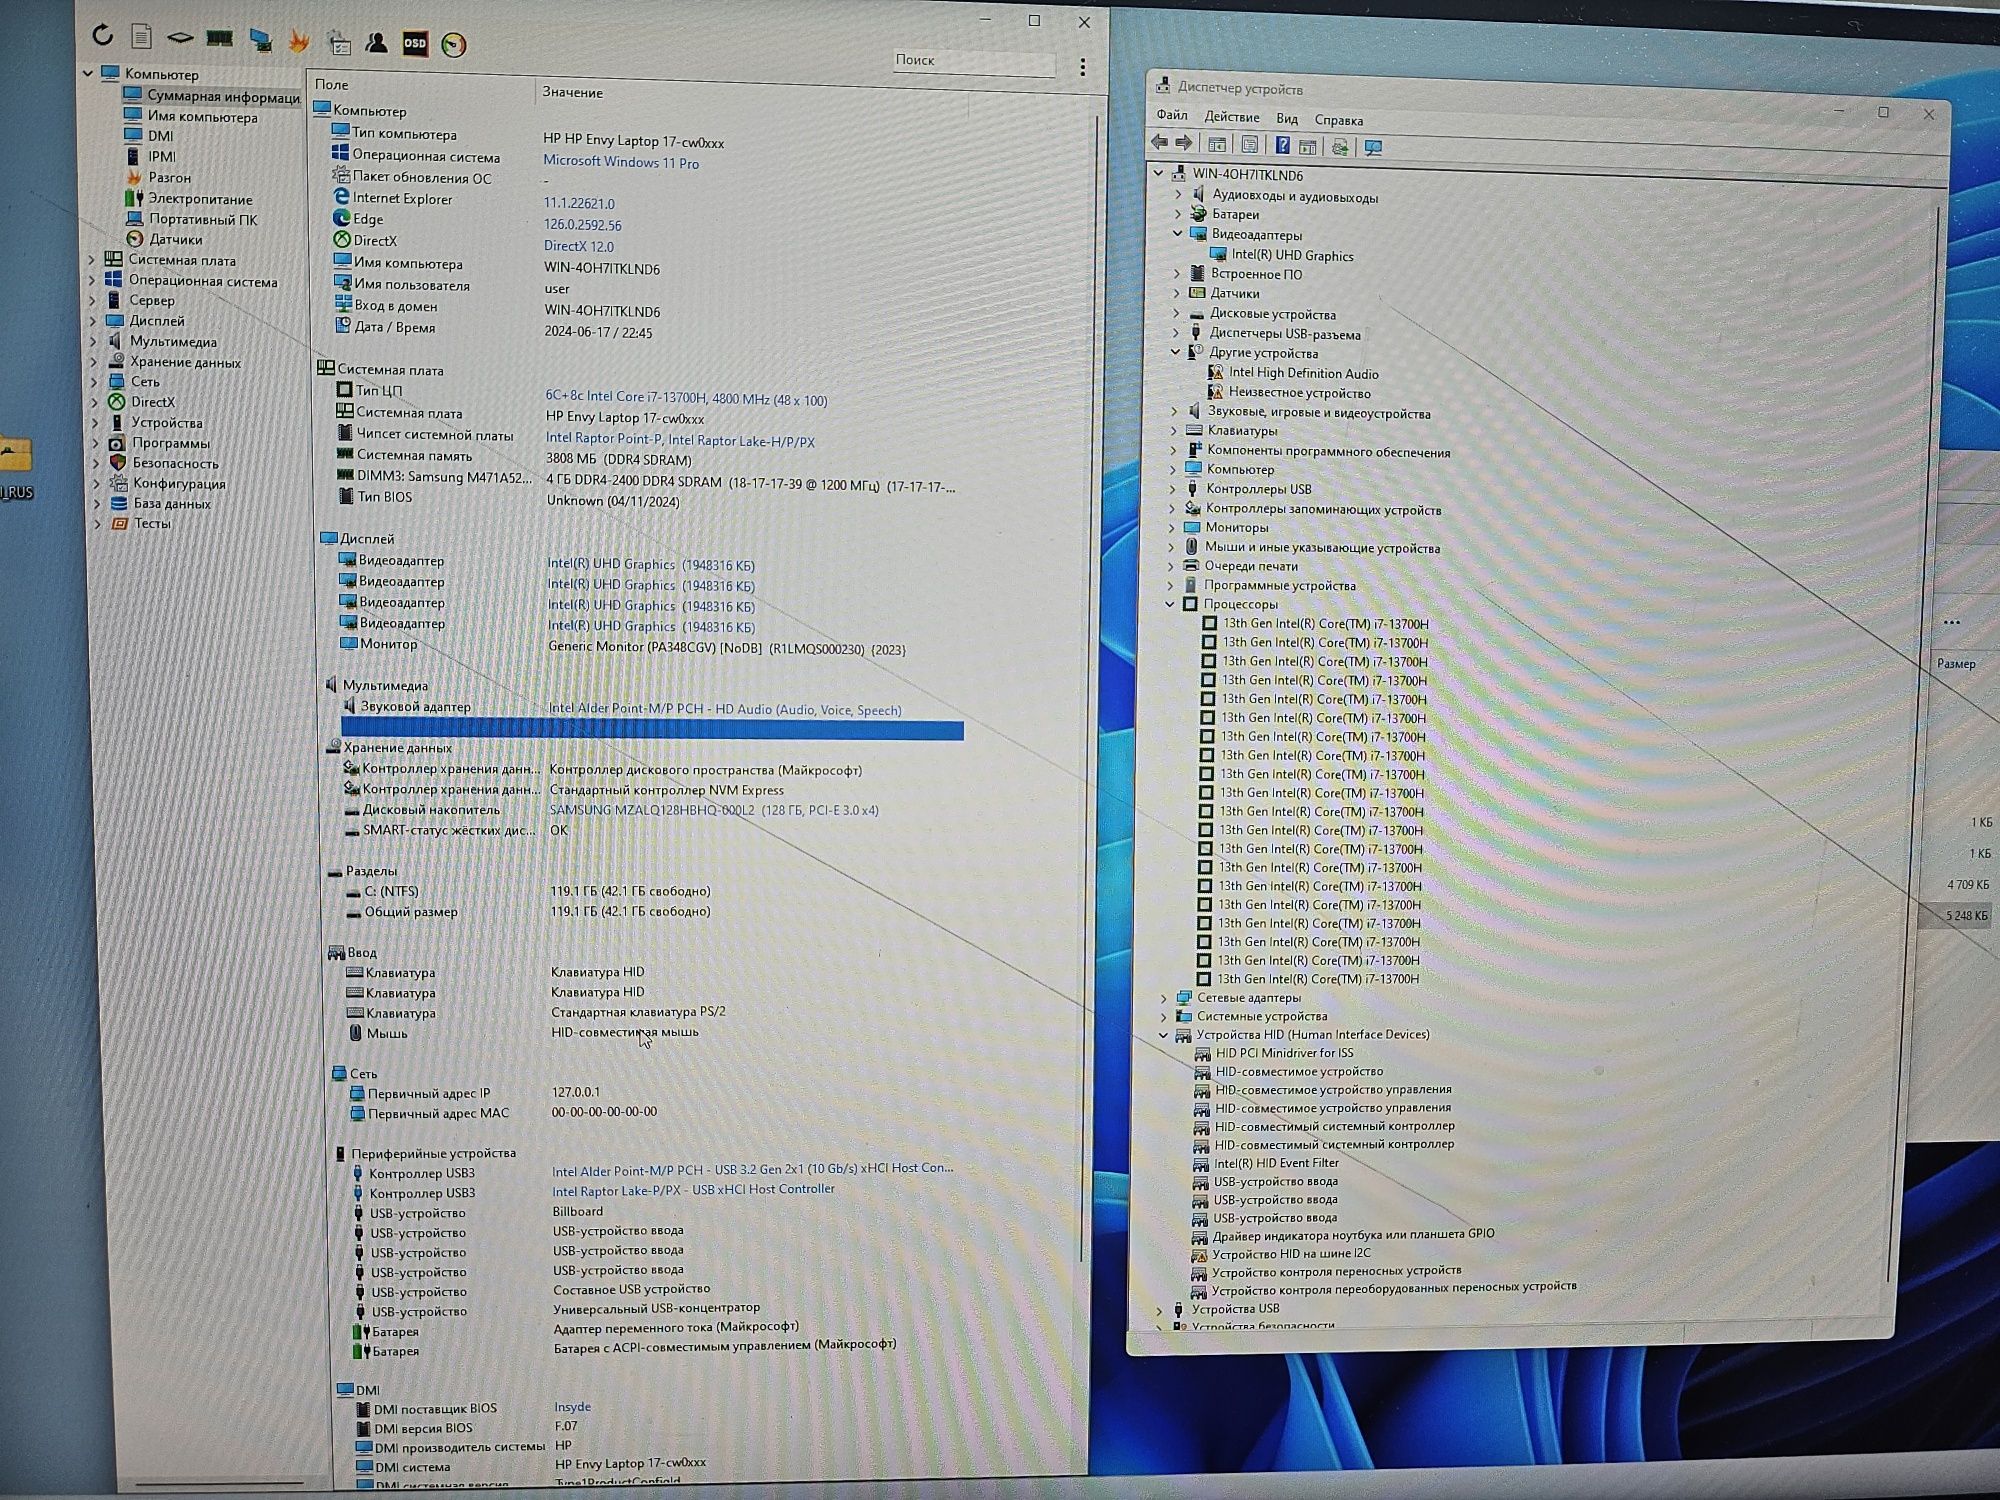
Task: Open the report document icon in AIDA64 toolbar
Action: pos(141,36)
